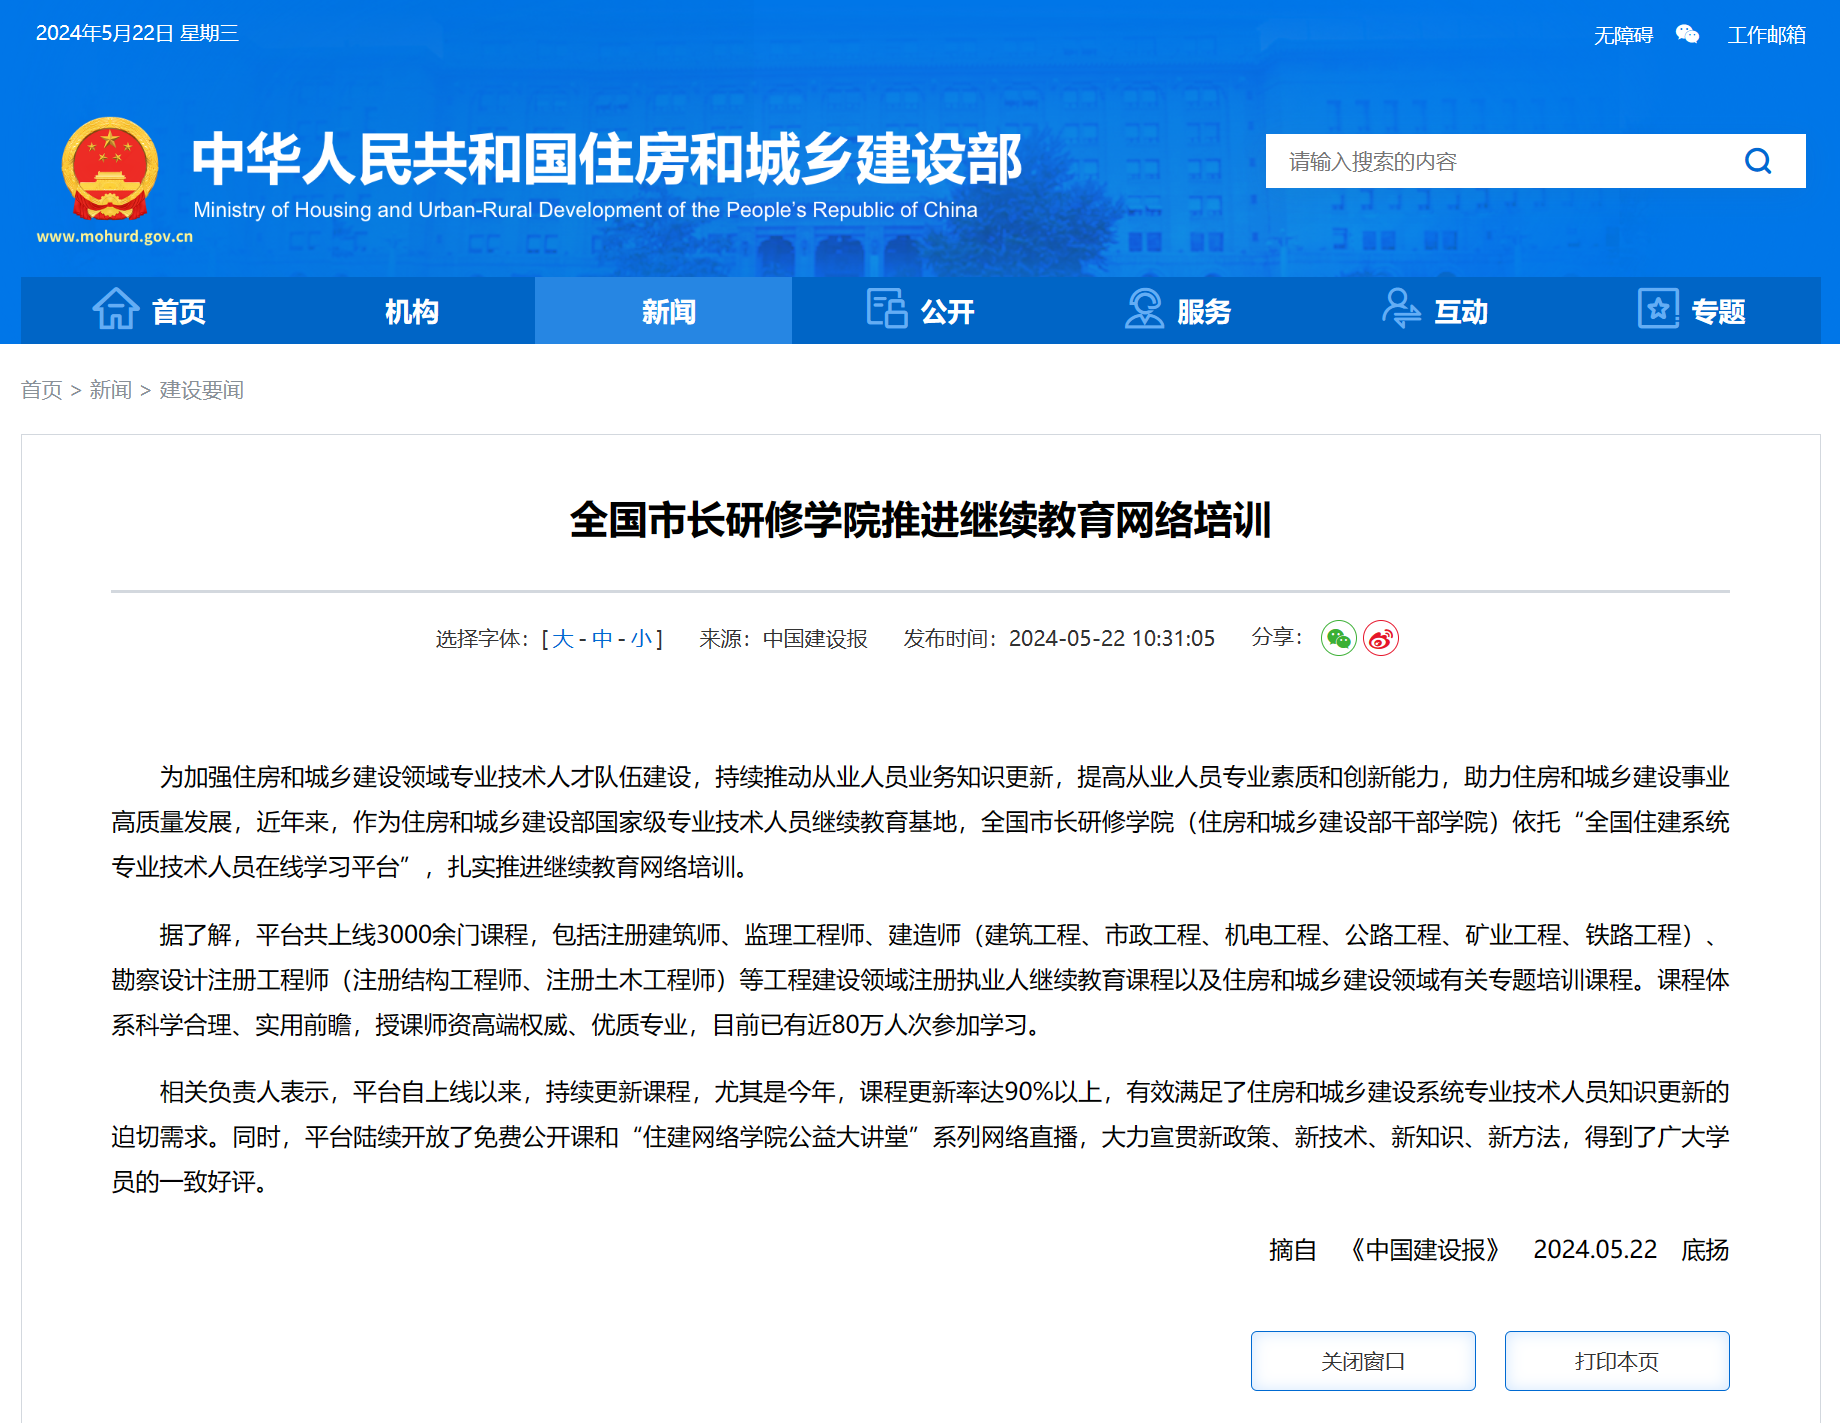Click the search magnifier icon
Screen dimensions: 1840x1423
(x=1758, y=161)
